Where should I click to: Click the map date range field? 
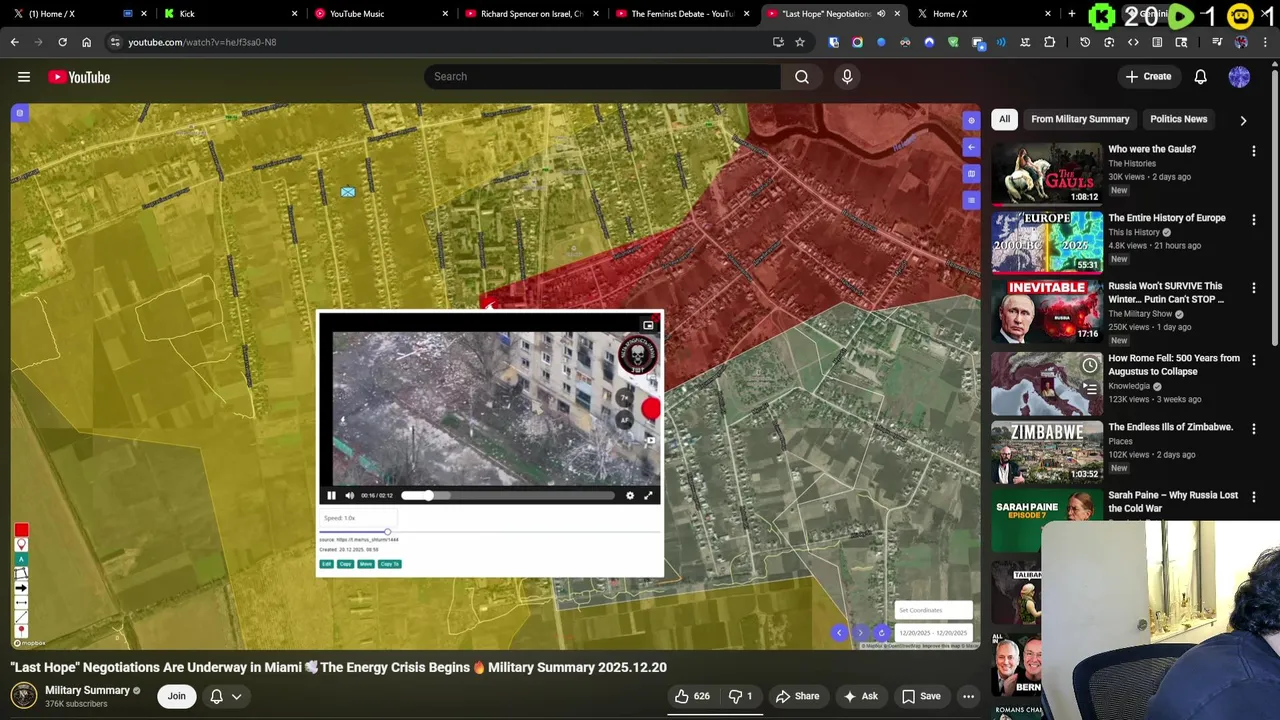click(933, 632)
